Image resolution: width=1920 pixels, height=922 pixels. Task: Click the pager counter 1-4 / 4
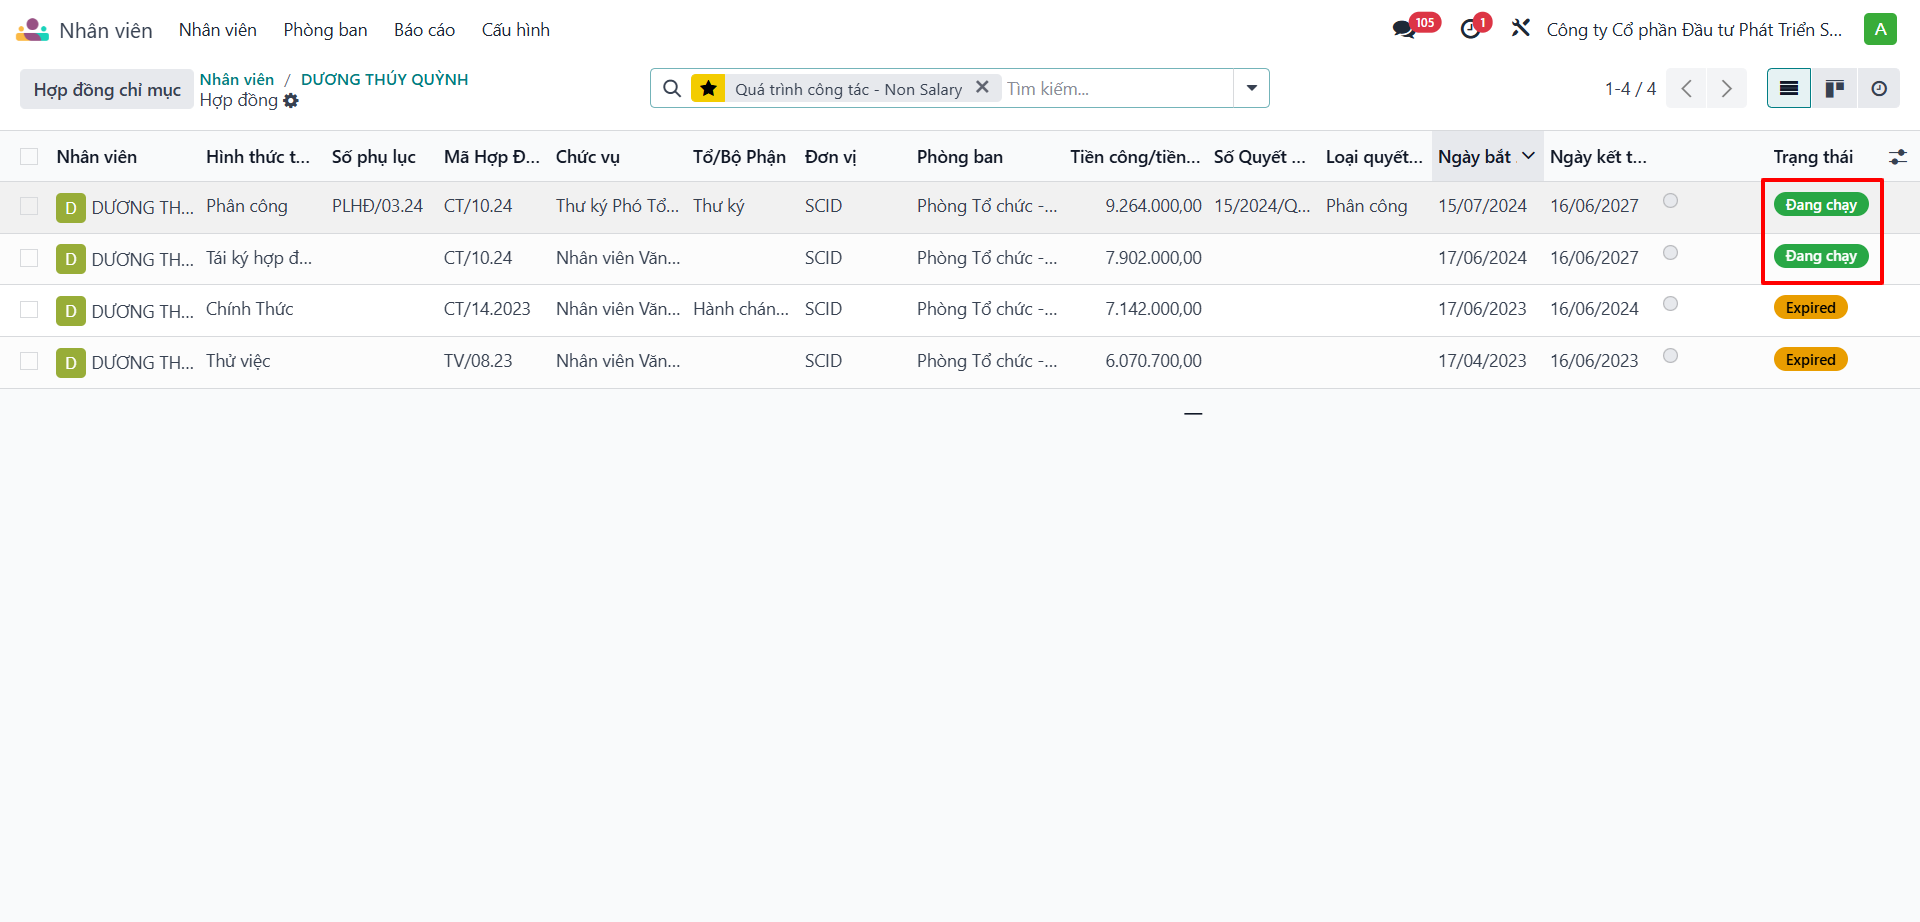coord(1630,89)
